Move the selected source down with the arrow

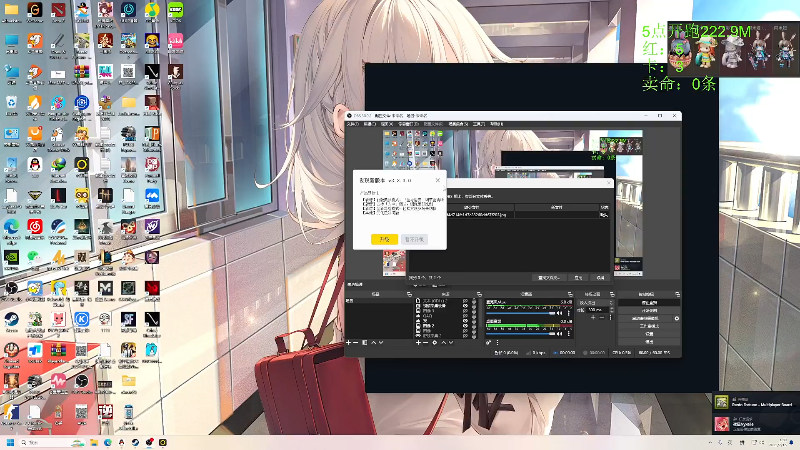451,342
